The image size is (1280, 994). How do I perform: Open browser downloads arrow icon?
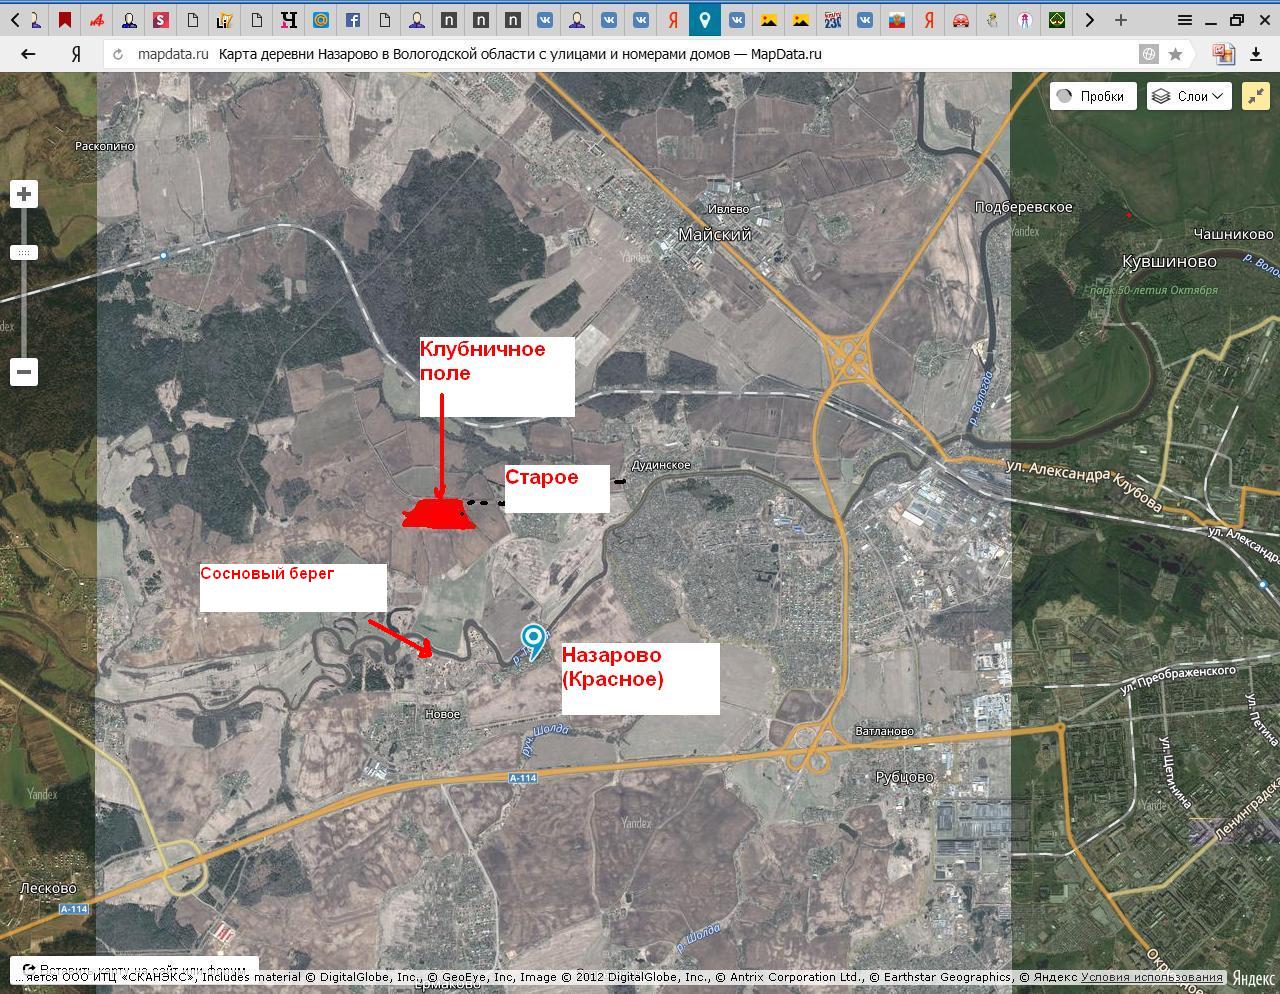pyautogui.click(x=1256, y=54)
